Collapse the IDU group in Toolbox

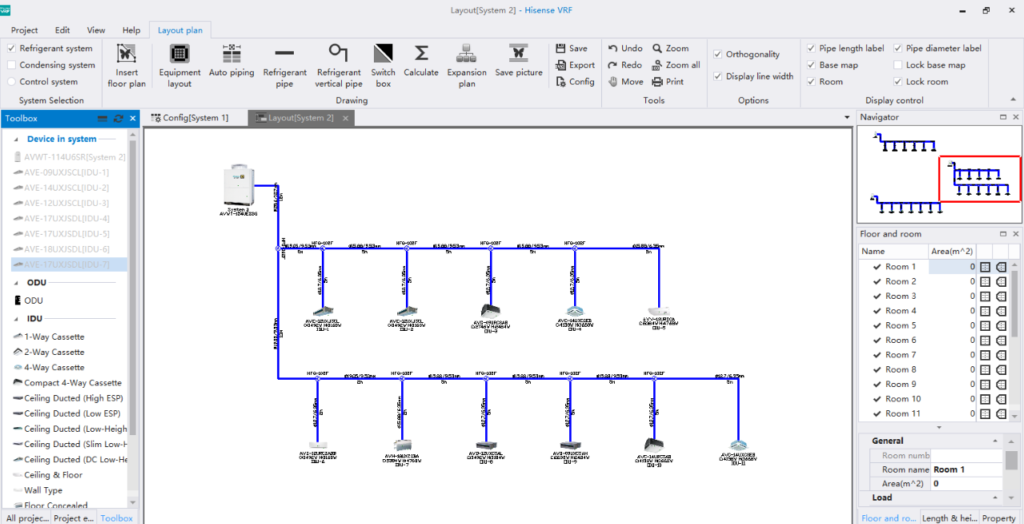pyautogui.click(x=16, y=319)
